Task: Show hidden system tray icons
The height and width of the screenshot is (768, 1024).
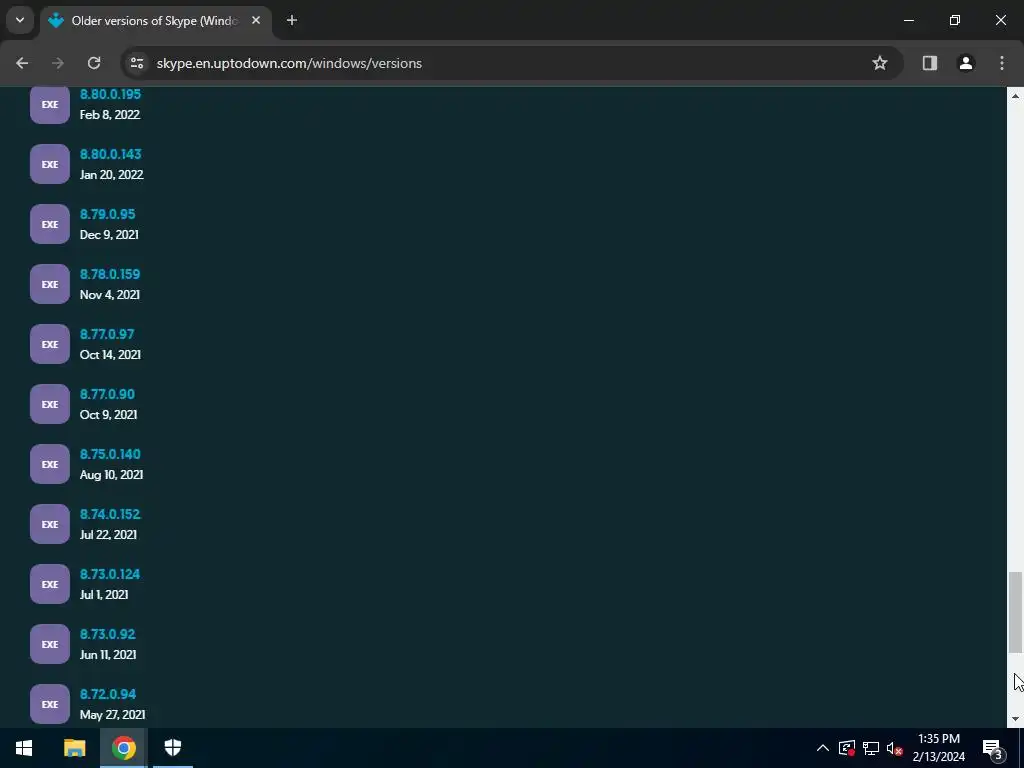Action: coord(823,748)
